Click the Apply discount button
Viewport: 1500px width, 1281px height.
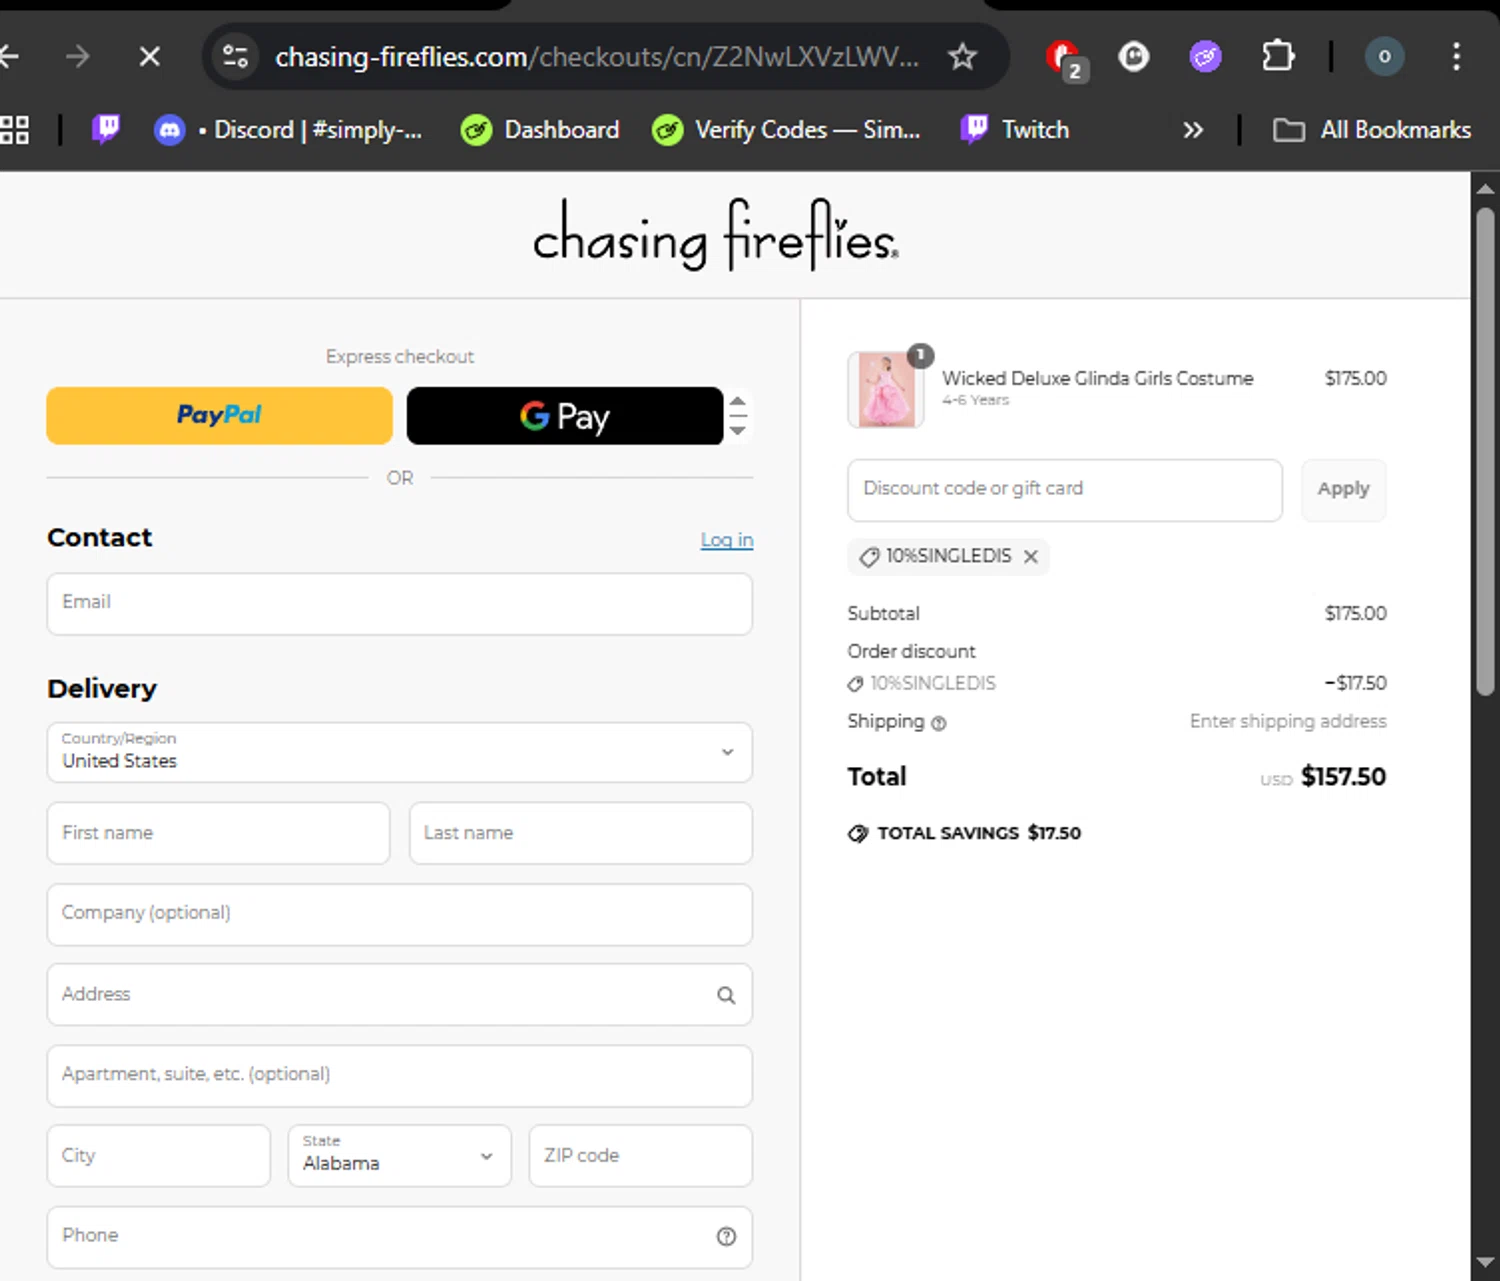pos(1343,490)
